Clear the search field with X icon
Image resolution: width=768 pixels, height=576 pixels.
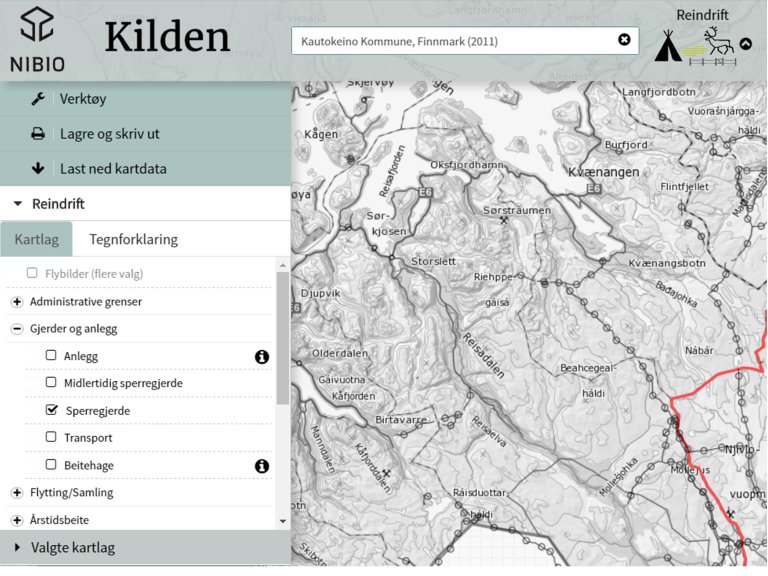coord(624,40)
